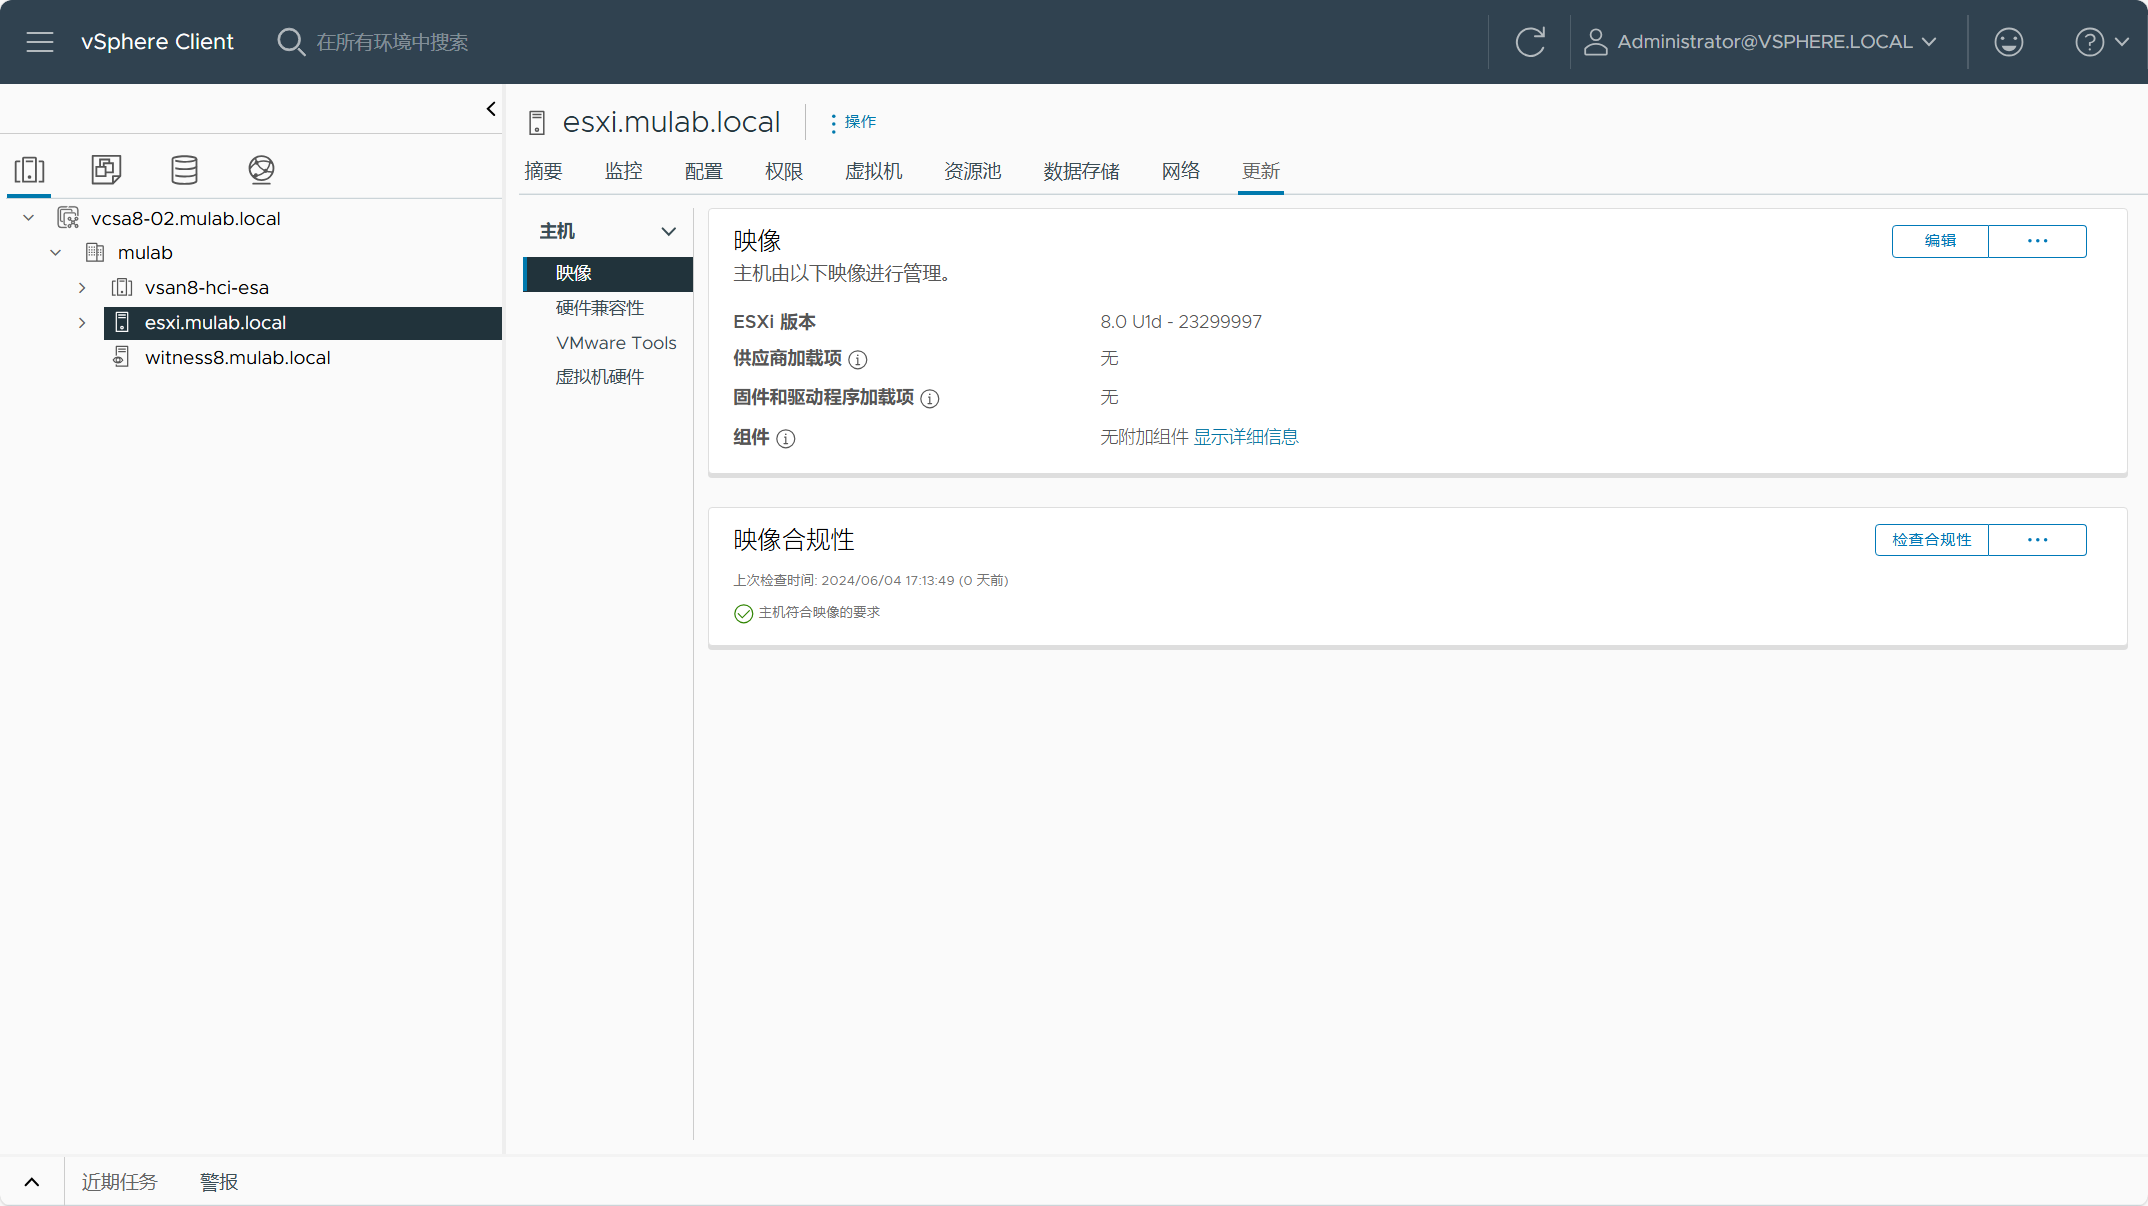This screenshot has height=1206, width=2148.
Task: Click the green compliance check icon
Action: point(743,613)
